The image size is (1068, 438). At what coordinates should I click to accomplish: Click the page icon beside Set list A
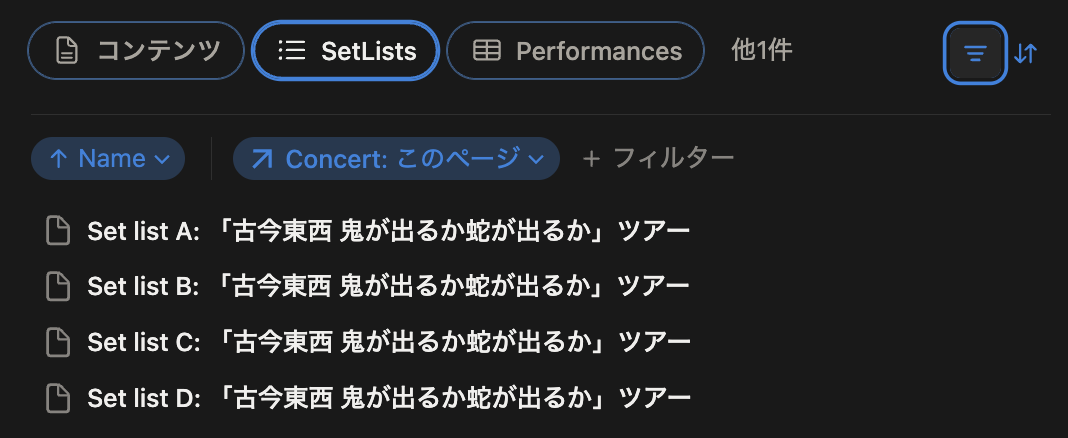click(58, 231)
